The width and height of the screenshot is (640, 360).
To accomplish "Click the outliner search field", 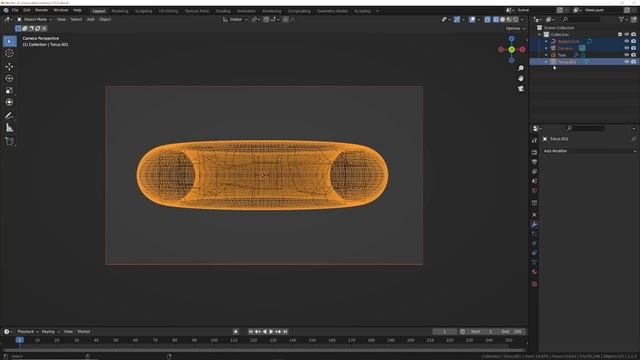I will [581, 19].
